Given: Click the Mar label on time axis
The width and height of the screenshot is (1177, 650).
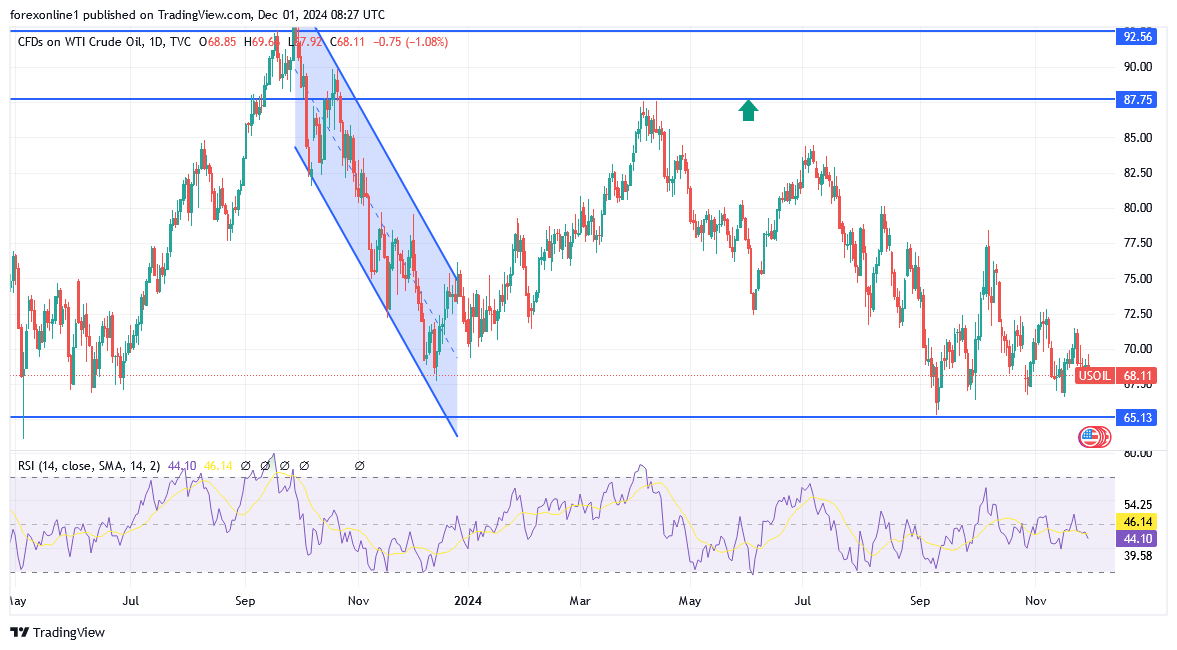Looking at the screenshot, I should click(x=580, y=602).
